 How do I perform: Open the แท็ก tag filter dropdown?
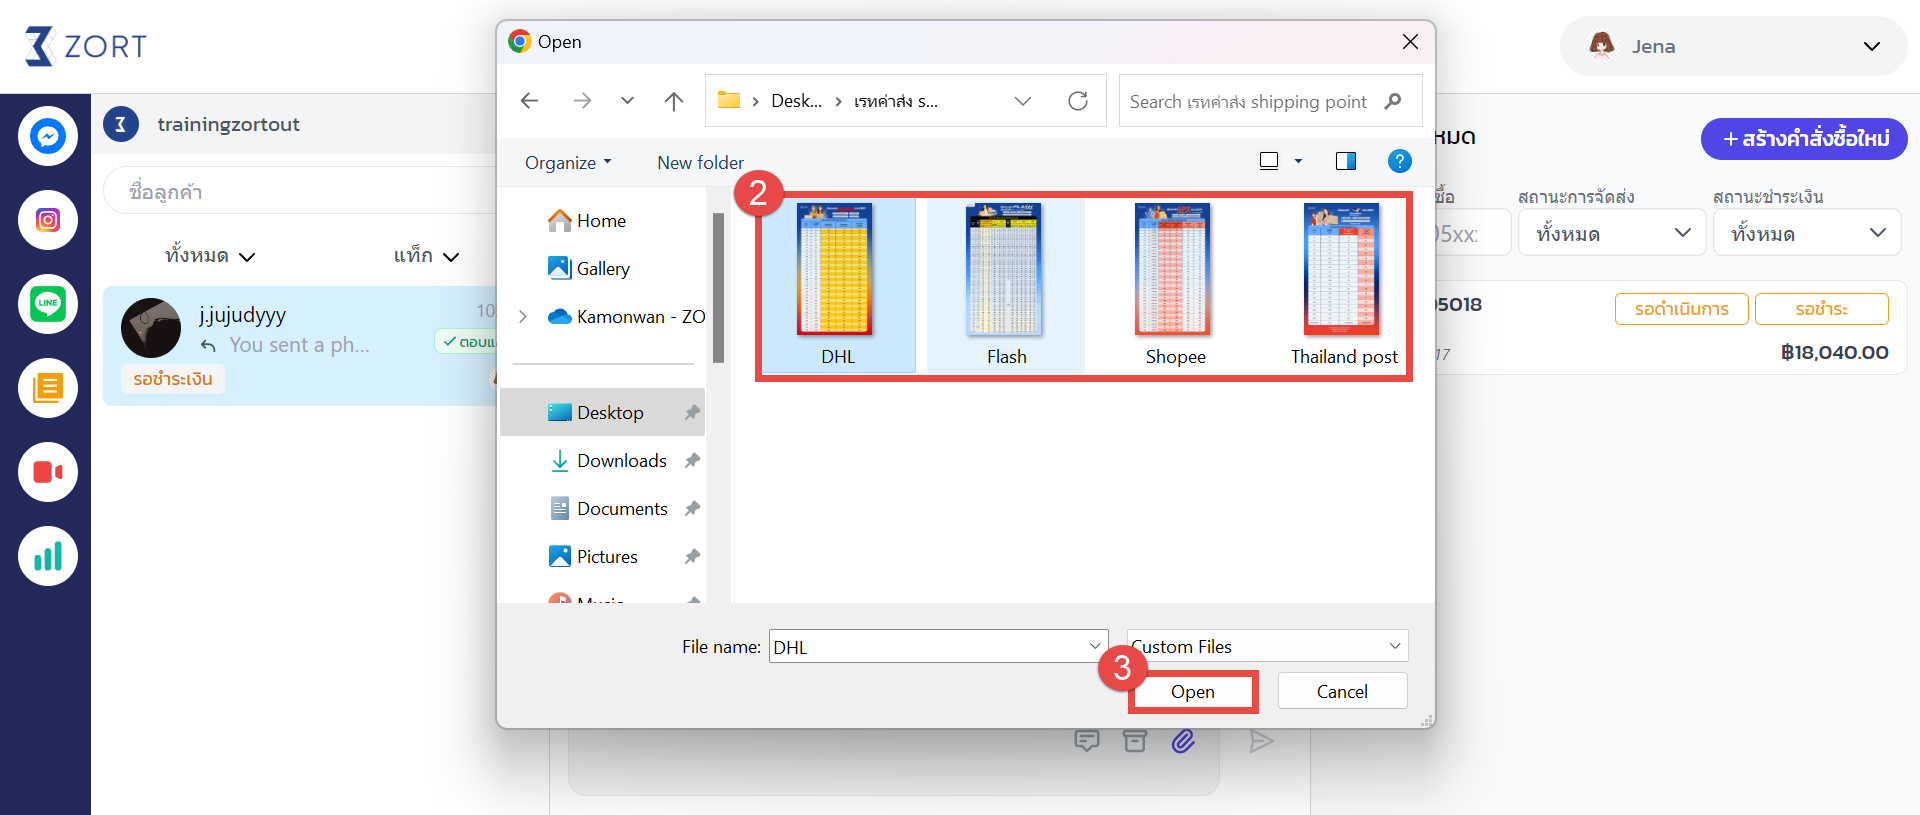[x=426, y=256]
